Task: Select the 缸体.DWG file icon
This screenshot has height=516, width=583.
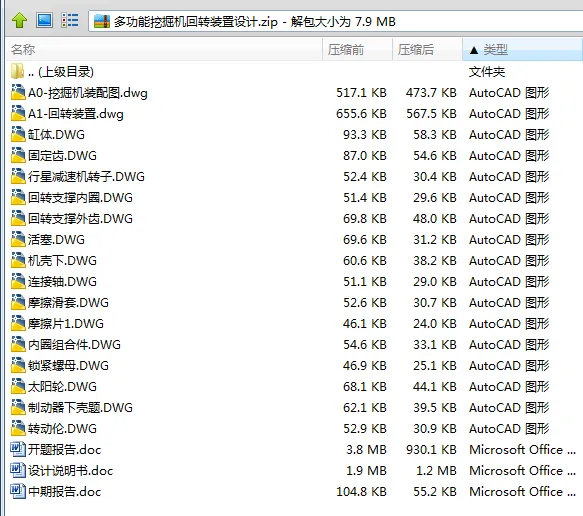Action: click(x=18, y=134)
